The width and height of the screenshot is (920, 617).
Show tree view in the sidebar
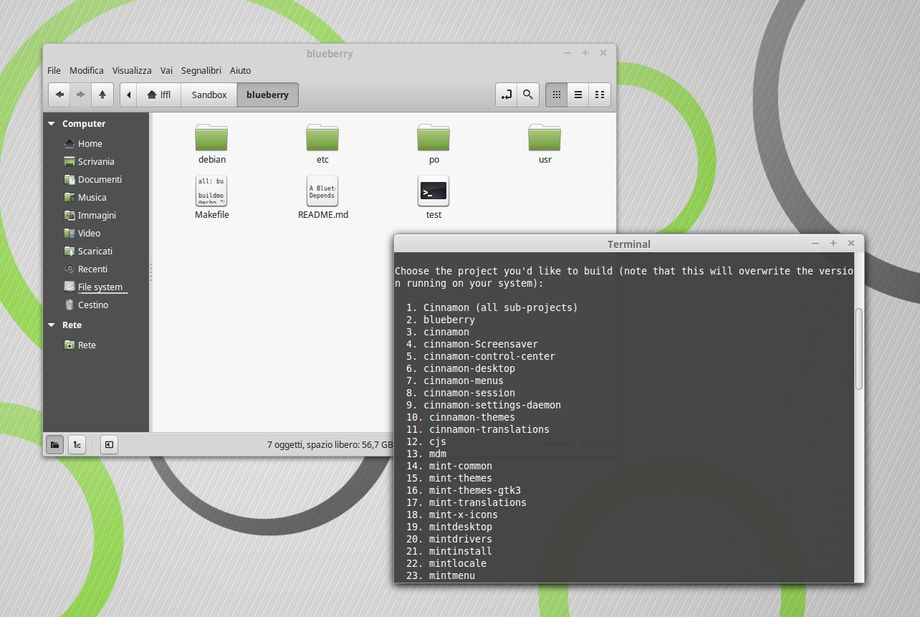click(x=77, y=444)
